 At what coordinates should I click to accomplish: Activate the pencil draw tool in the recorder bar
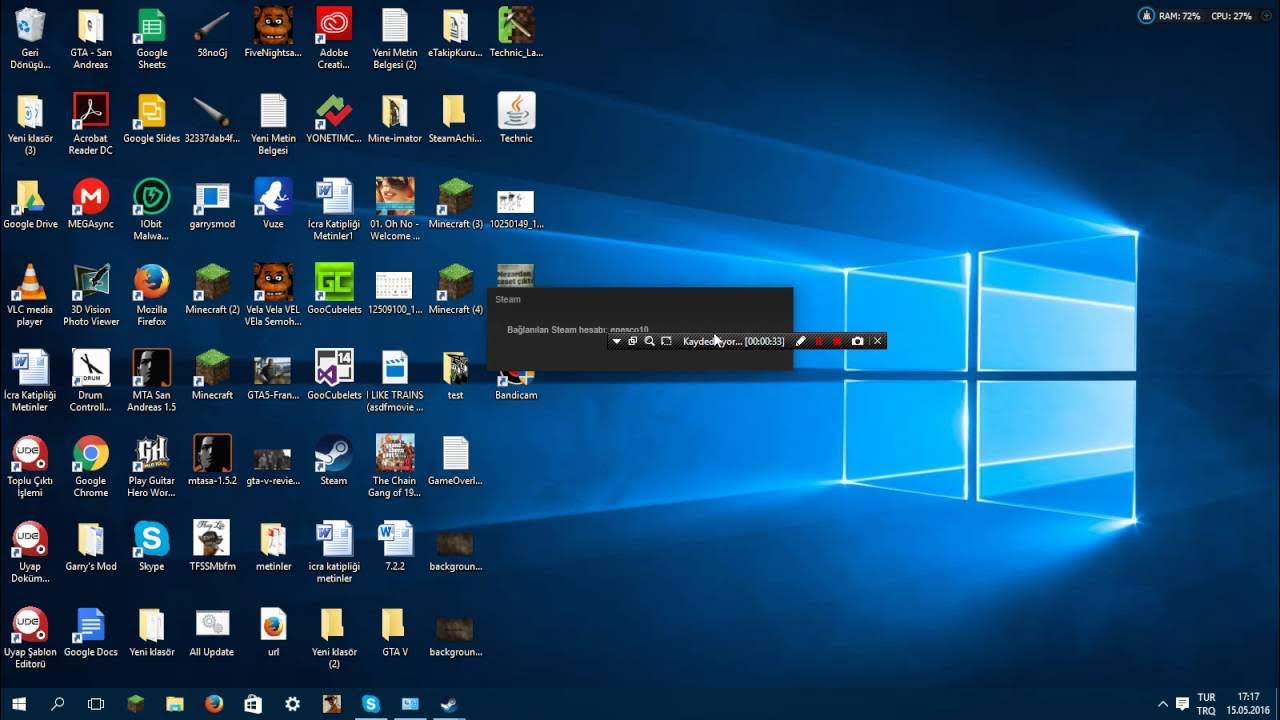[x=800, y=341]
